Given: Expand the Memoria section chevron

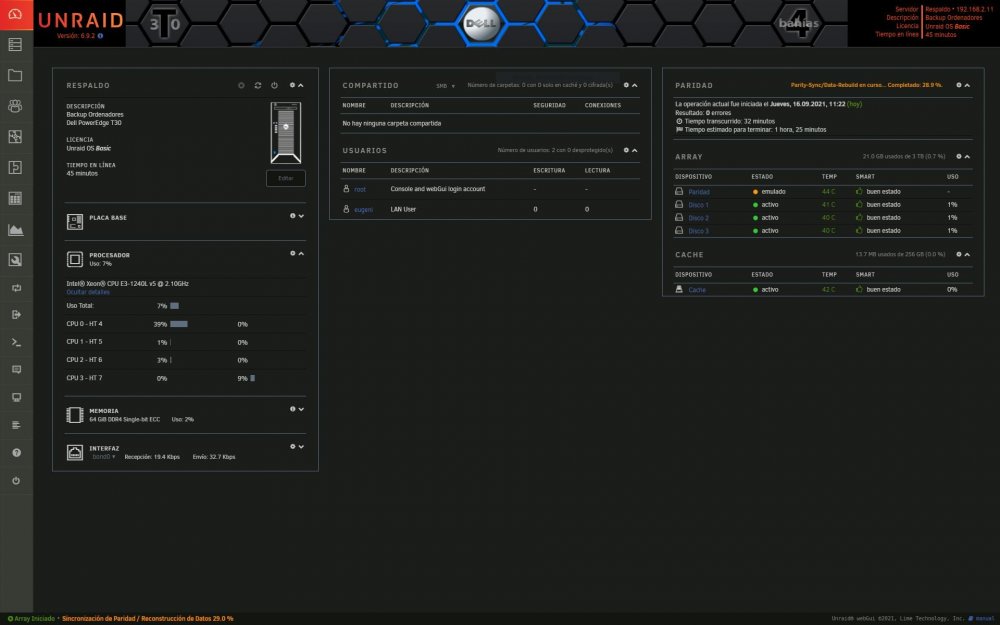Looking at the screenshot, I should pyautogui.click(x=301, y=409).
